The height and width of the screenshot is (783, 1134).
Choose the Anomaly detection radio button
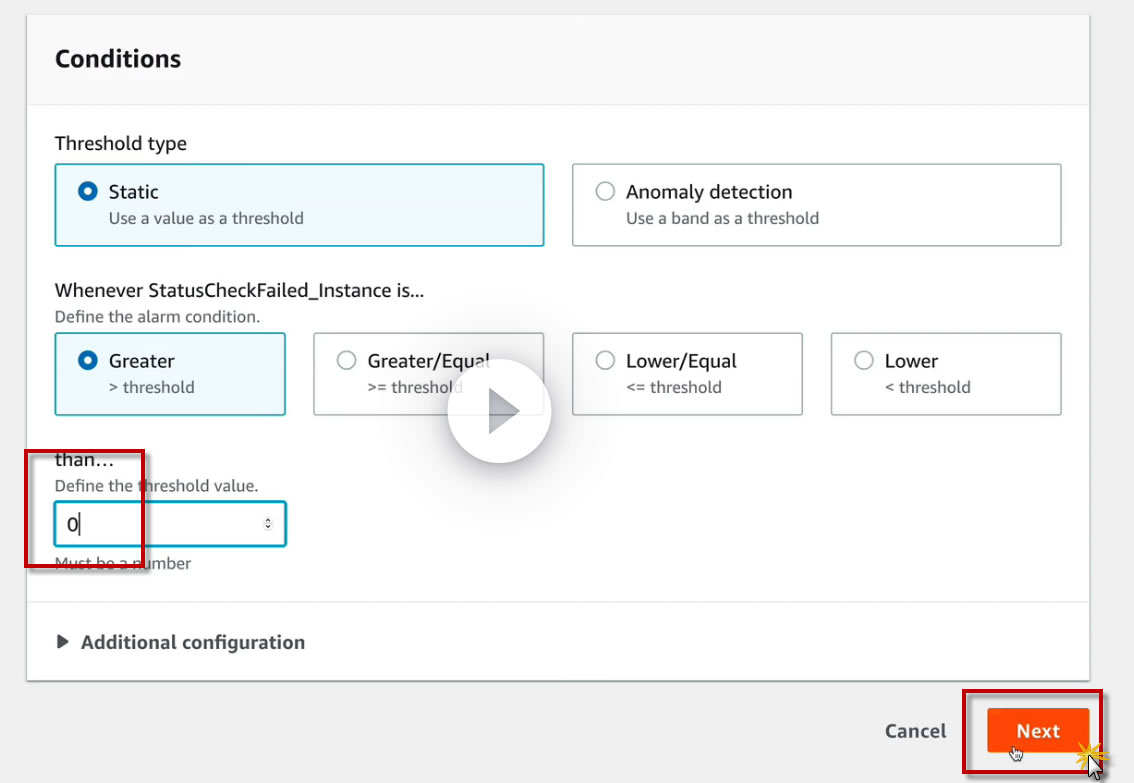(x=605, y=192)
